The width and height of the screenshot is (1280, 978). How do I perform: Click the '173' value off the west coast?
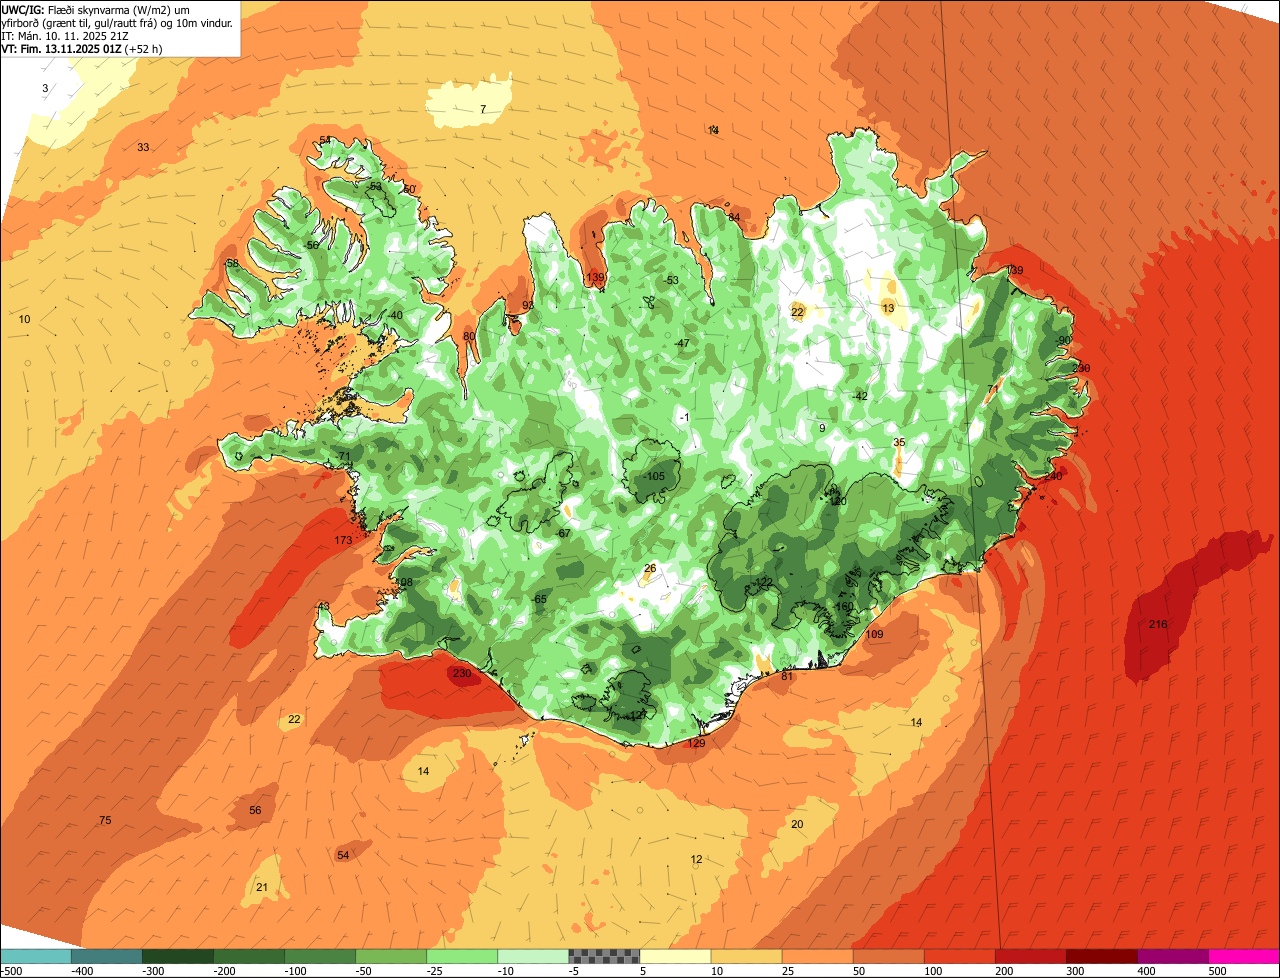point(343,541)
